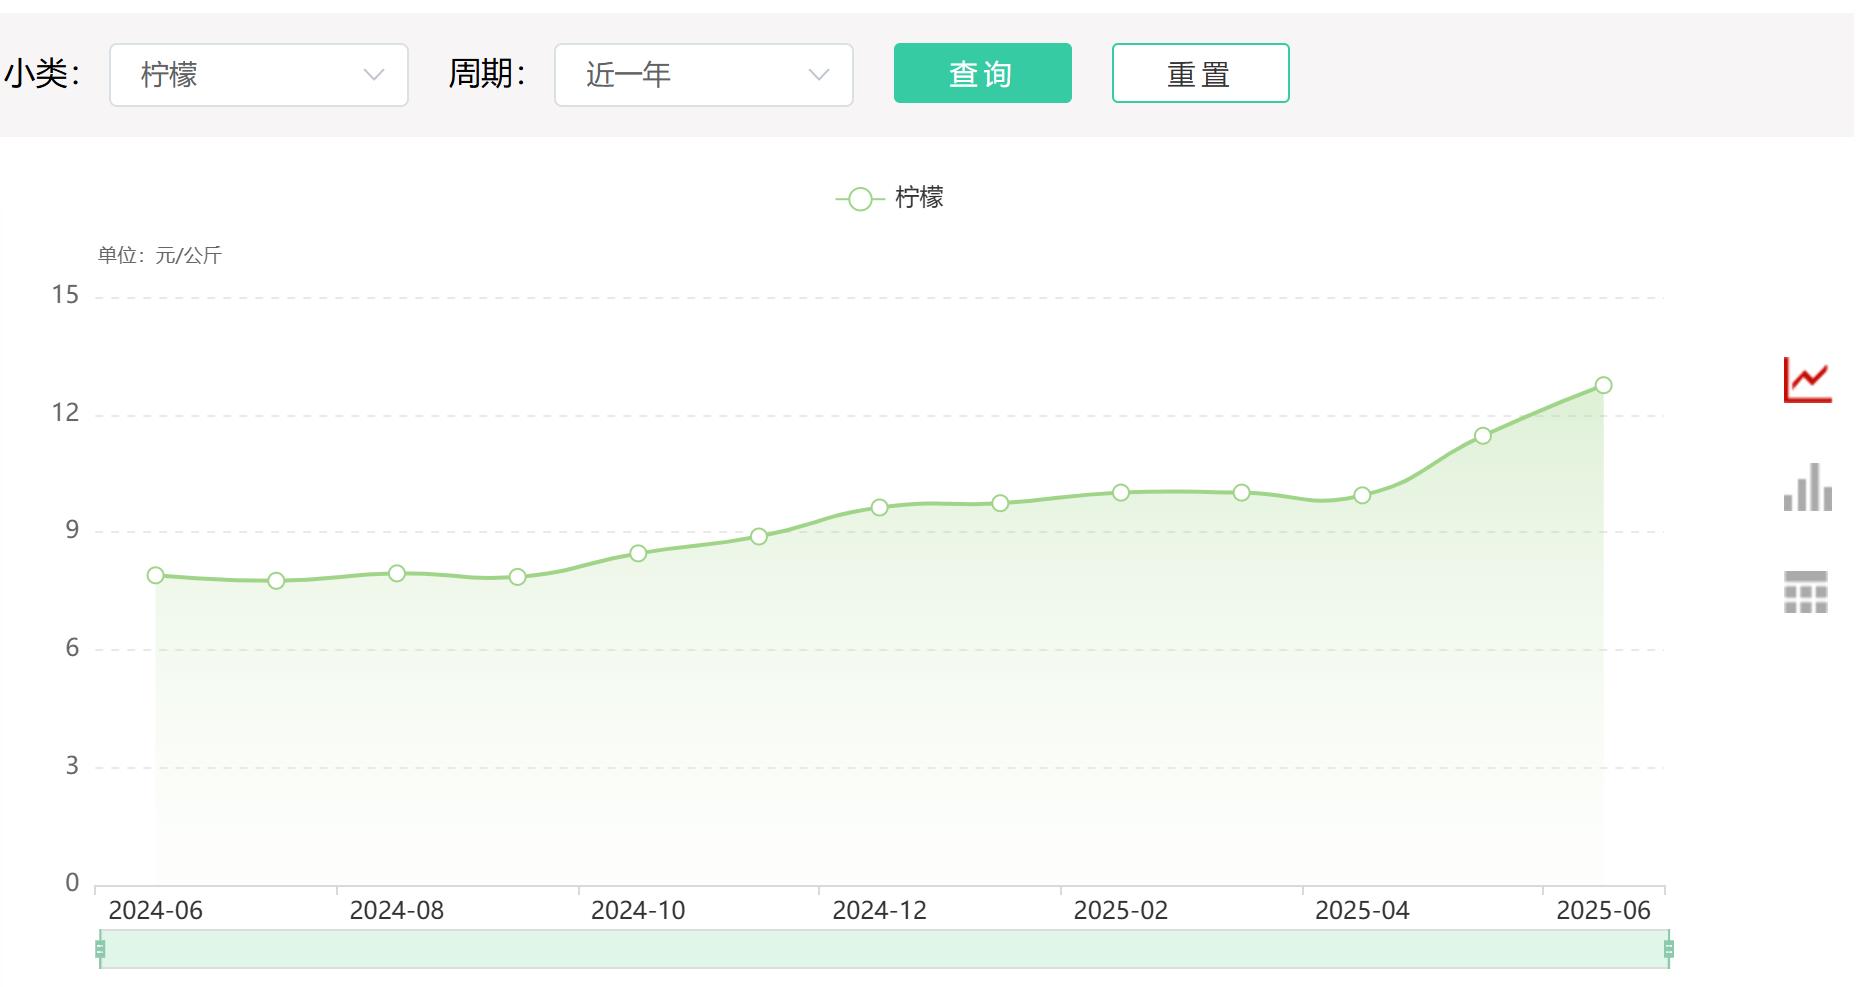Click the green data zoom range bar

(x=884, y=948)
